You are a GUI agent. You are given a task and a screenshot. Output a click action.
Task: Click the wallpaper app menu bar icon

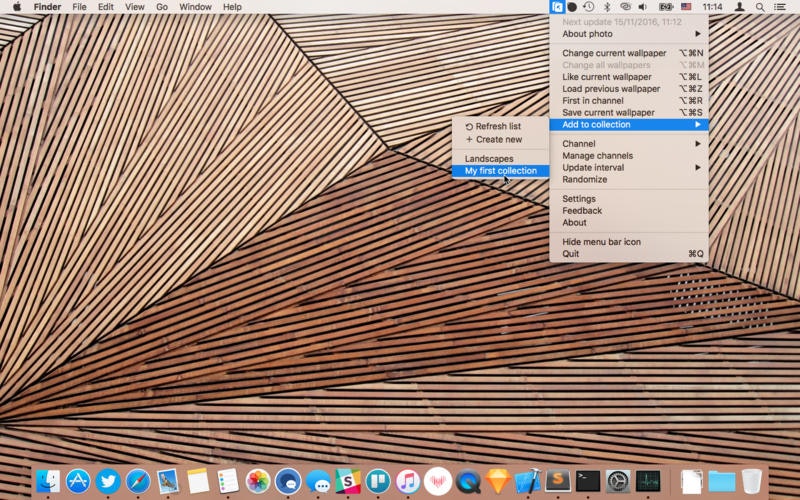[x=557, y=7]
